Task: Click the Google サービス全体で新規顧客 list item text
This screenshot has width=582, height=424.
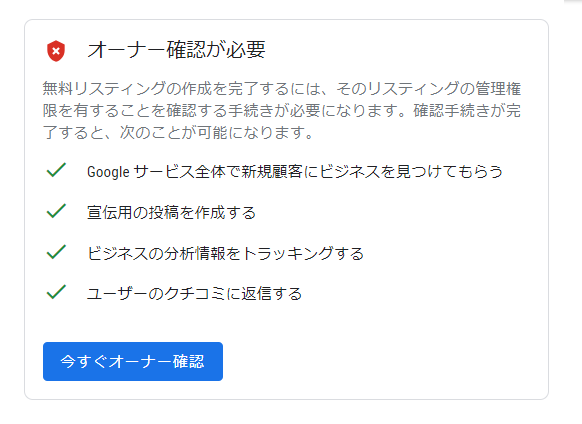Action: coord(295,172)
